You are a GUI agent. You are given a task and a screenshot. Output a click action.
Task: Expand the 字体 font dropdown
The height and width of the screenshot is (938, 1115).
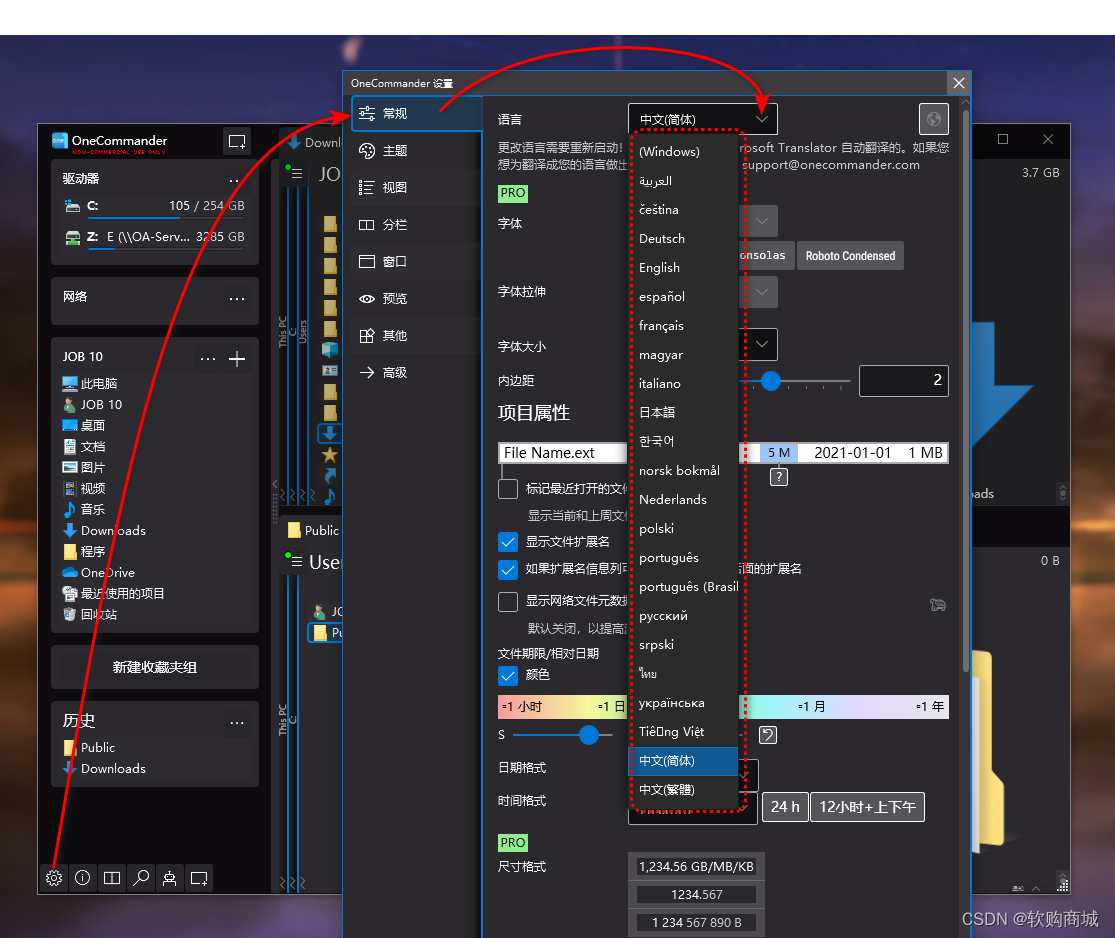pyautogui.click(x=761, y=221)
